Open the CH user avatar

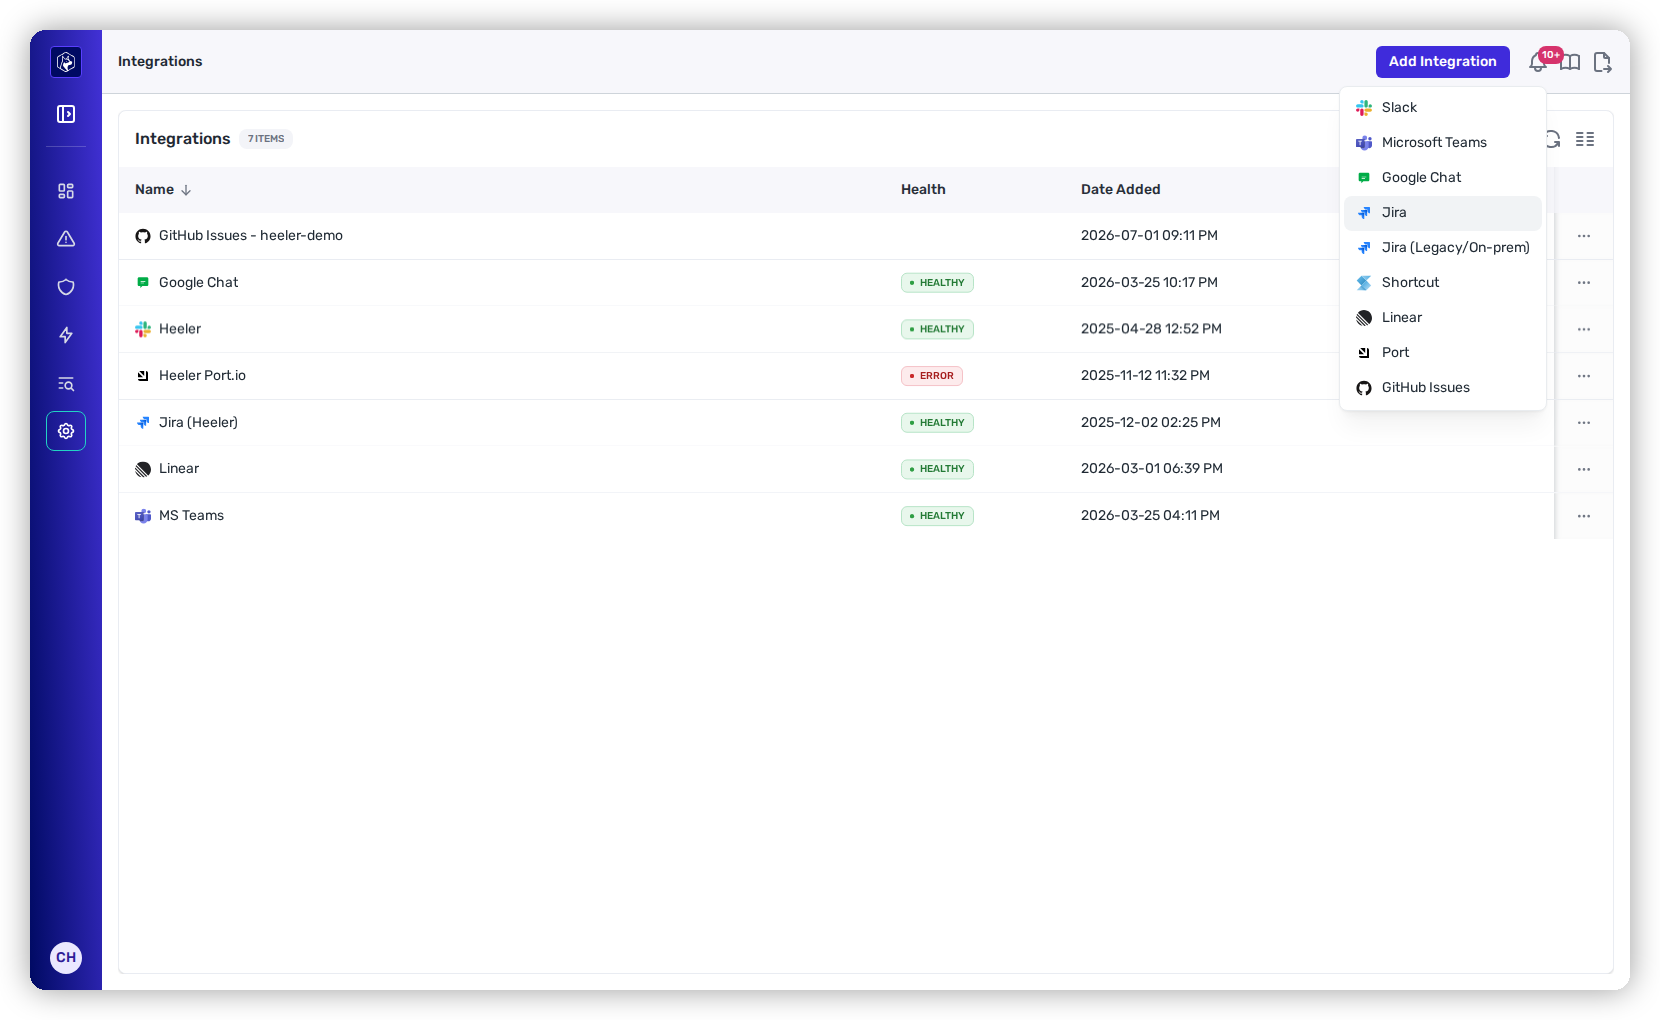66,957
